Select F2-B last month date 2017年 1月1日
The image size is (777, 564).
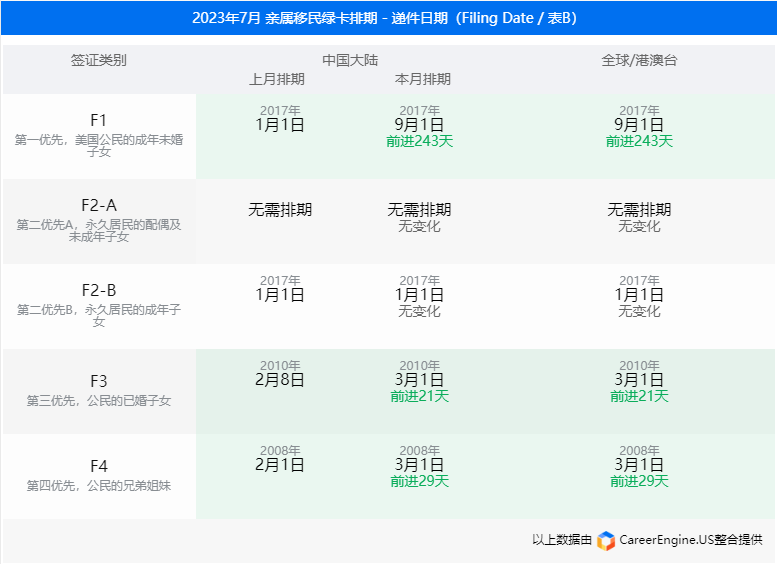[x=280, y=288]
